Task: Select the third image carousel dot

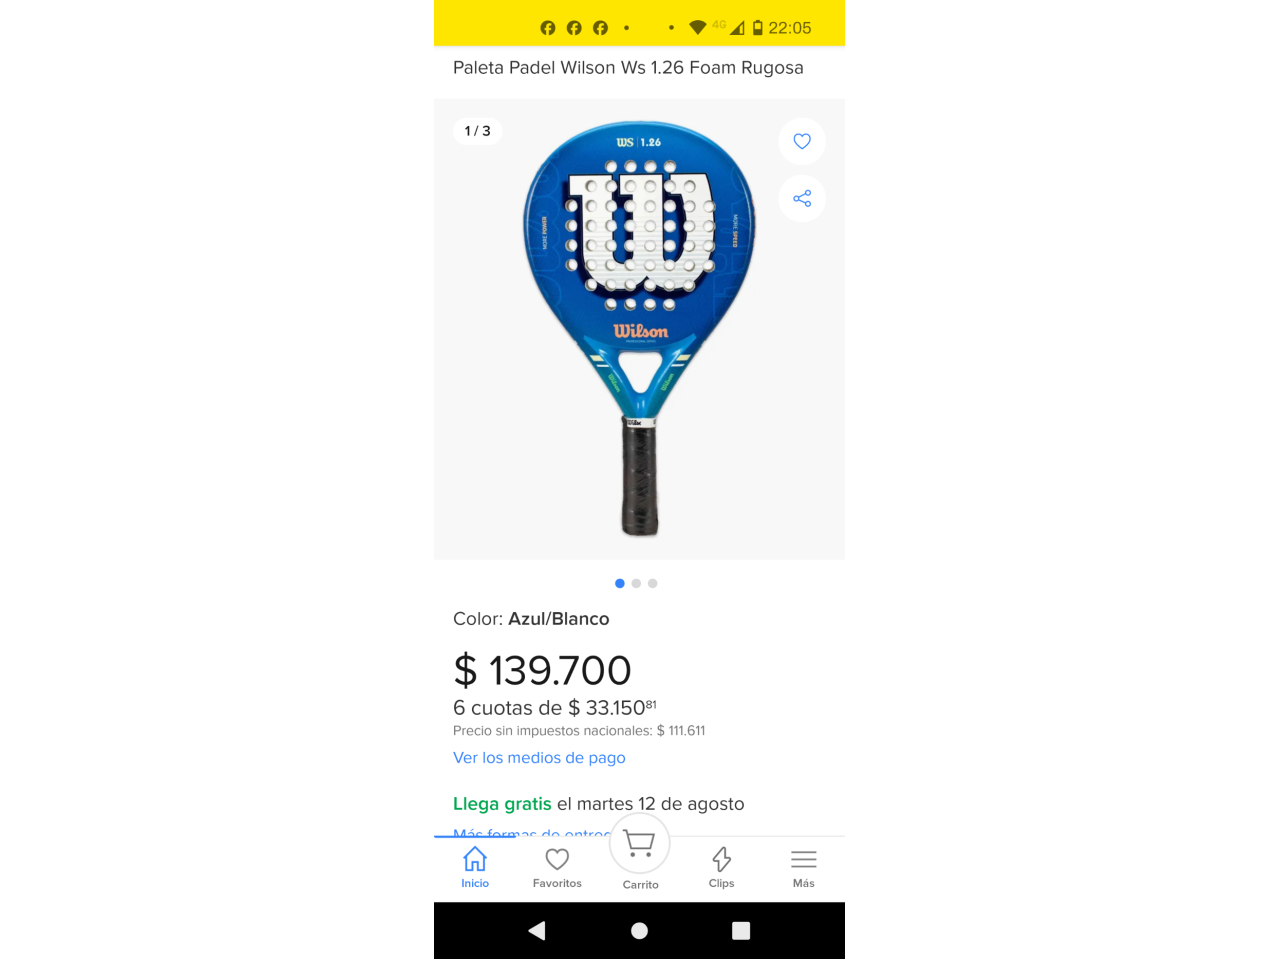Action: point(652,583)
